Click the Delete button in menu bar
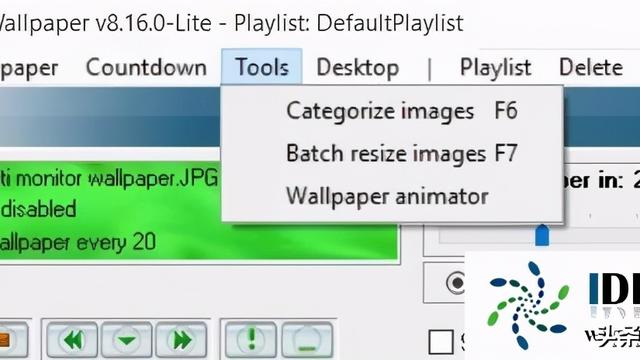Screen dimensions: 640x360 pyautogui.click(x=591, y=67)
